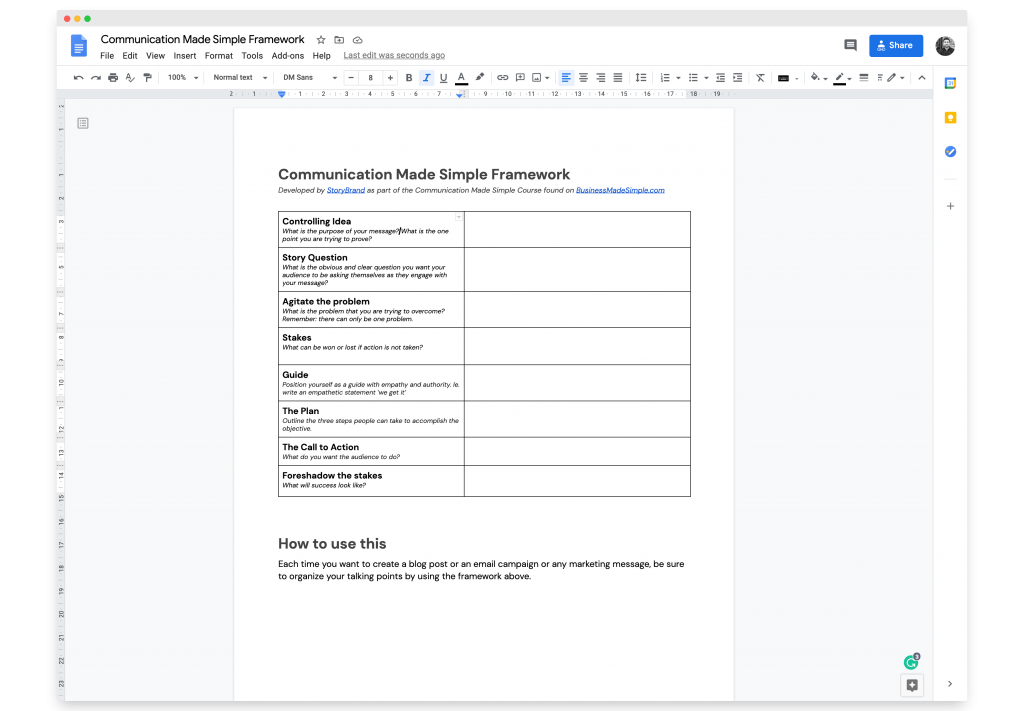1024x711 pixels.
Task: Turn on justified alignment
Action: coord(618,78)
